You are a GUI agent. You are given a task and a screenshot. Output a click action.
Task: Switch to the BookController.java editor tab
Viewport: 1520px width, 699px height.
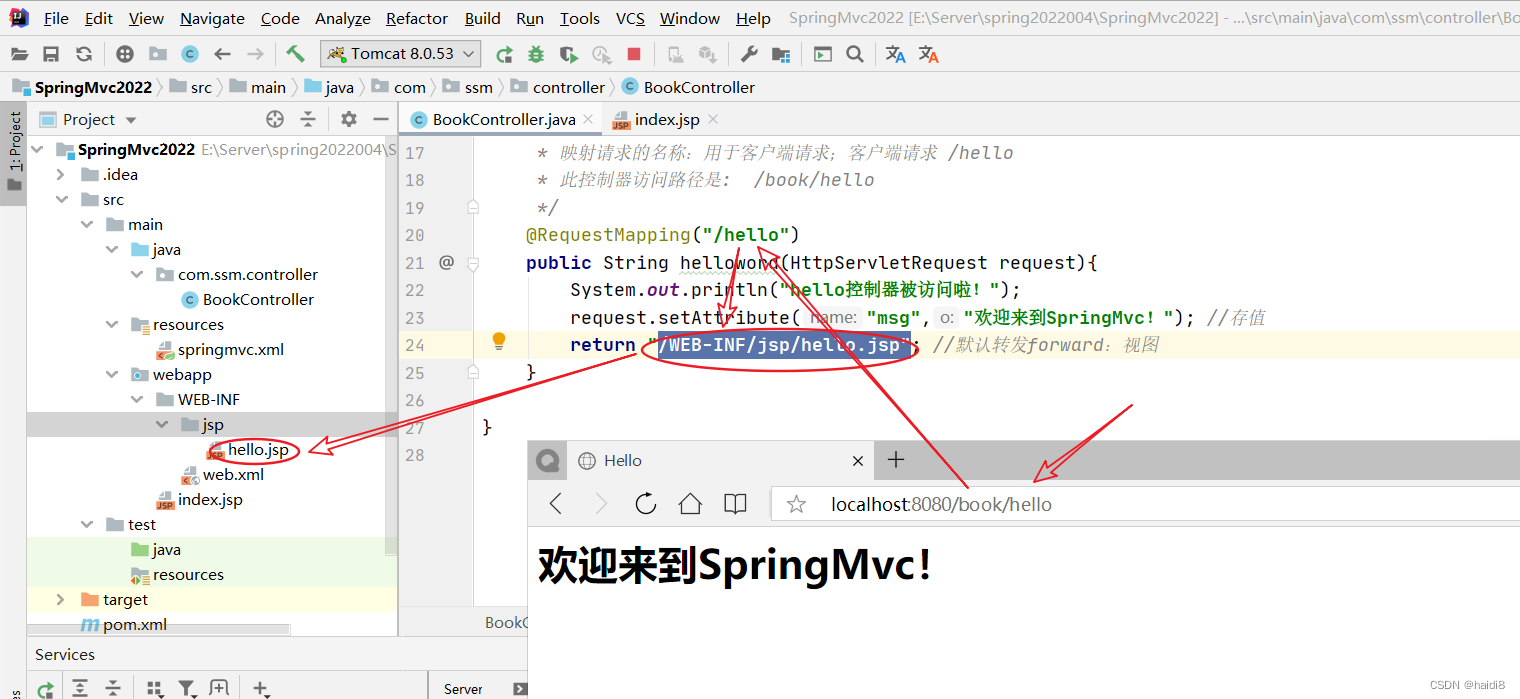pyautogui.click(x=504, y=119)
